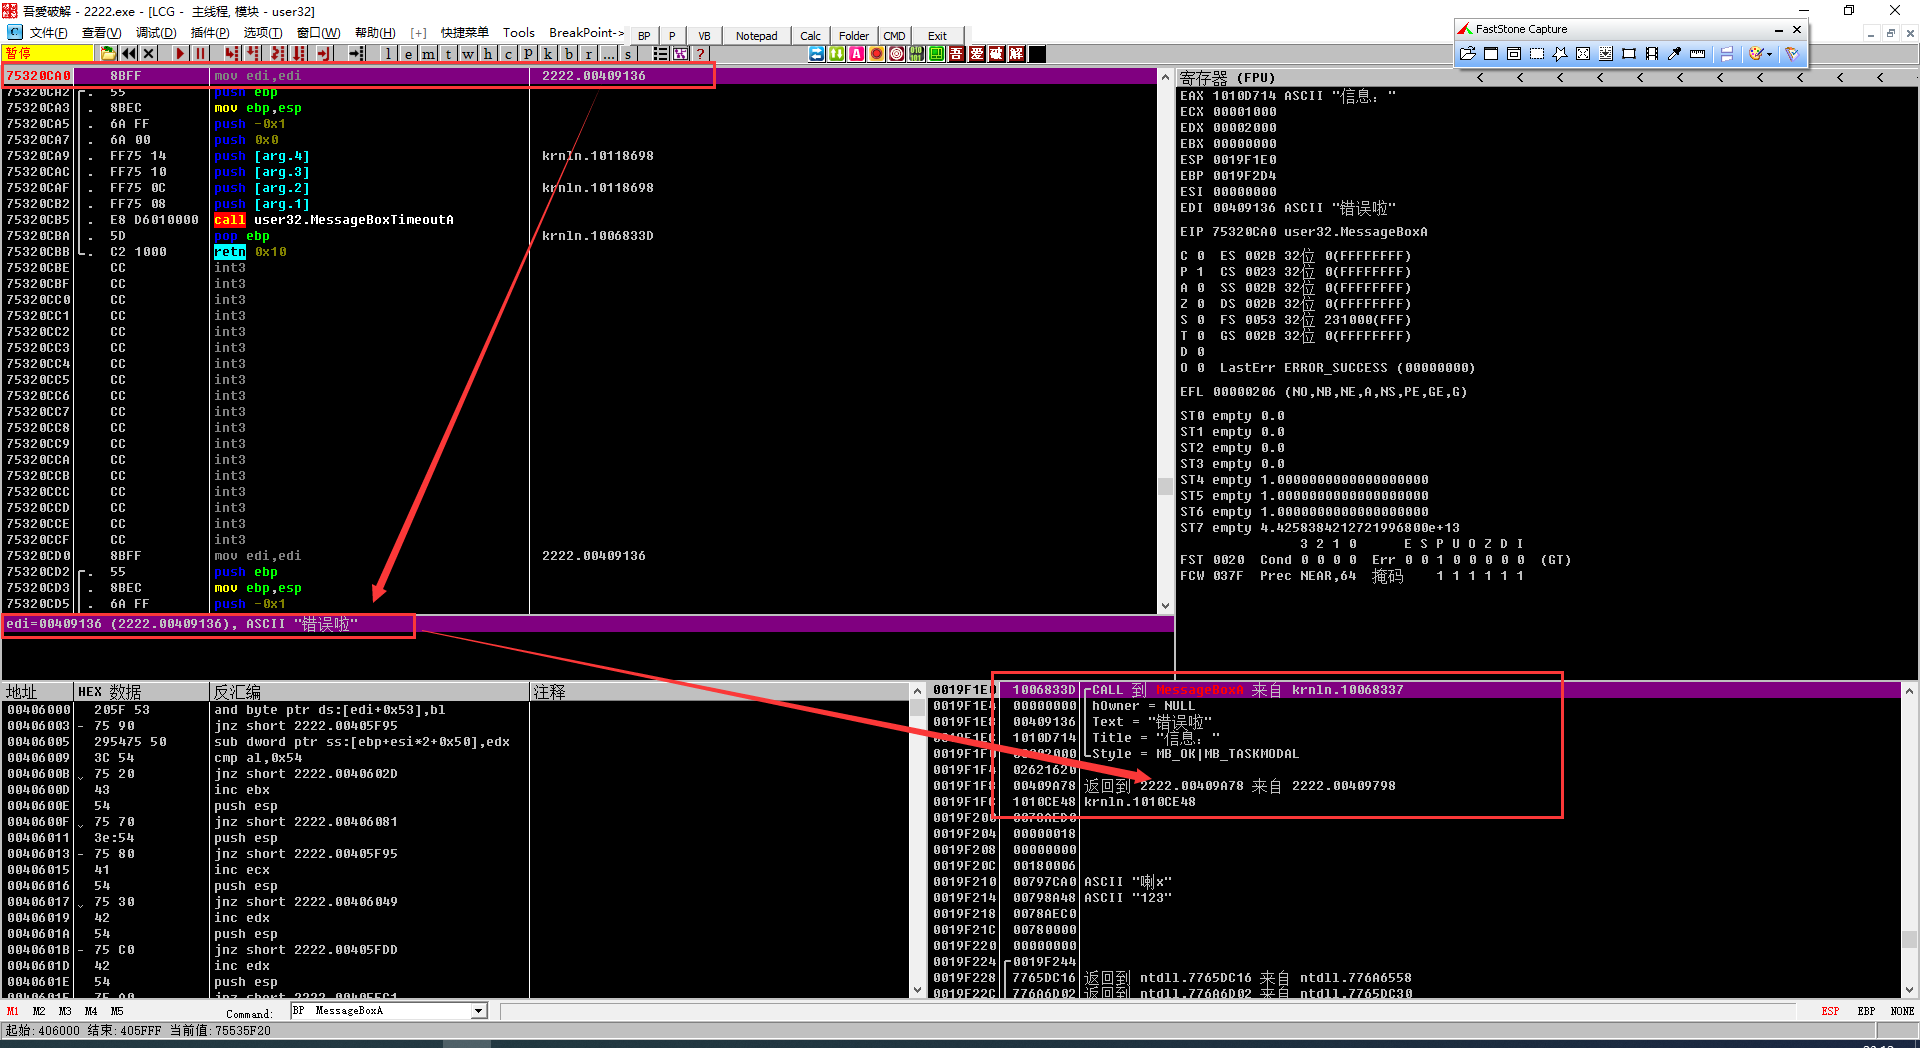The width and height of the screenshot is (1920, 1048).
Task: Open the 快捷菜单 menu
Action: (464, 33)
